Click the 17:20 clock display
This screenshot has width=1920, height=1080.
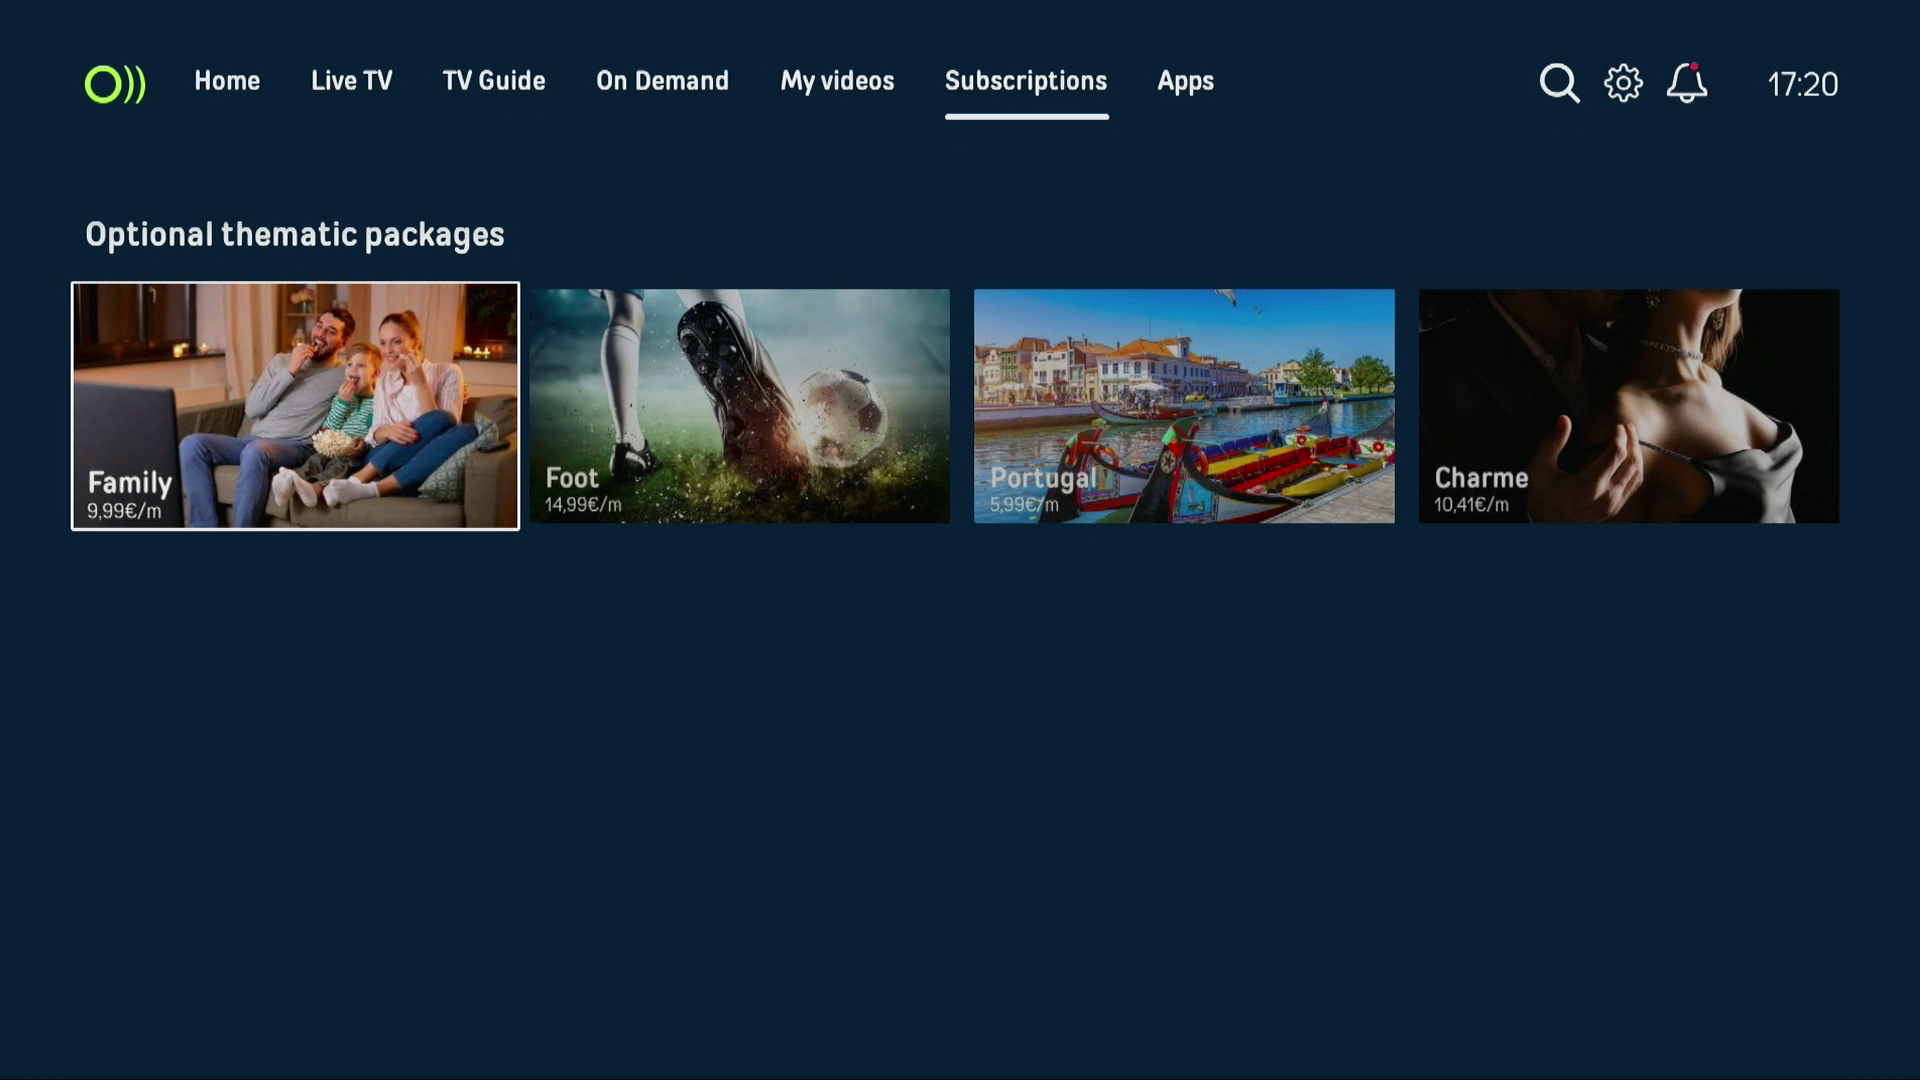(x=1803, y=84)
